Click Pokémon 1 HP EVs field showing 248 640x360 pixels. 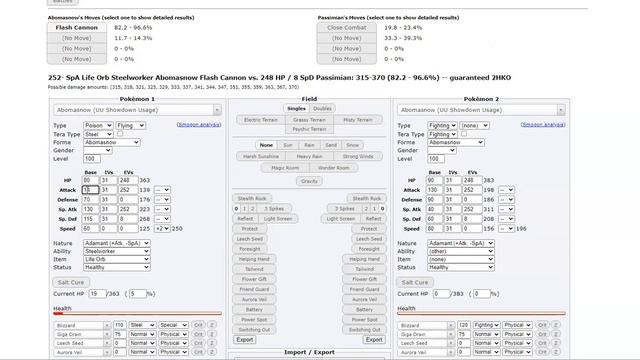pos(128,180)
